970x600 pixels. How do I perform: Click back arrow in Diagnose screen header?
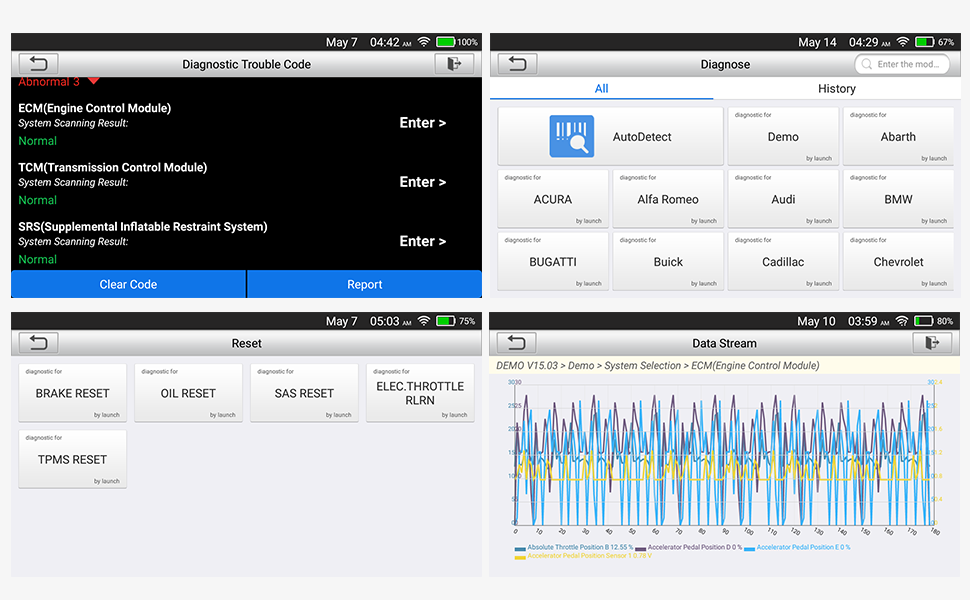coord(517,64)
